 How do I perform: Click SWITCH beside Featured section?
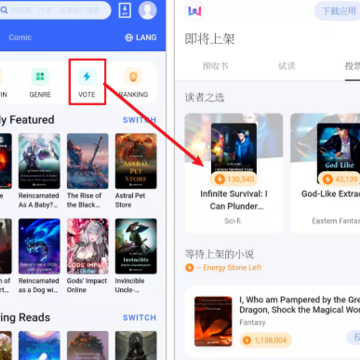(139, 120)
